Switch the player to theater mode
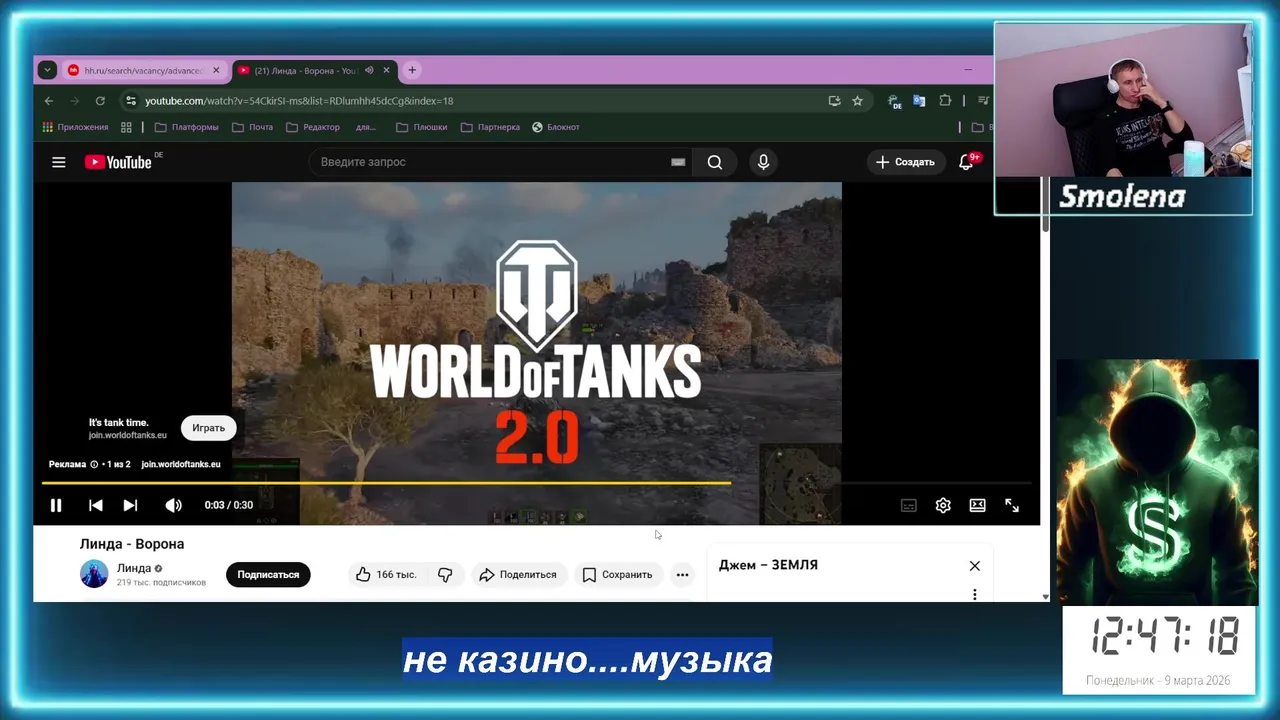Image resolution: width=1280 pixels, height=720 pixels. [977, 506]
